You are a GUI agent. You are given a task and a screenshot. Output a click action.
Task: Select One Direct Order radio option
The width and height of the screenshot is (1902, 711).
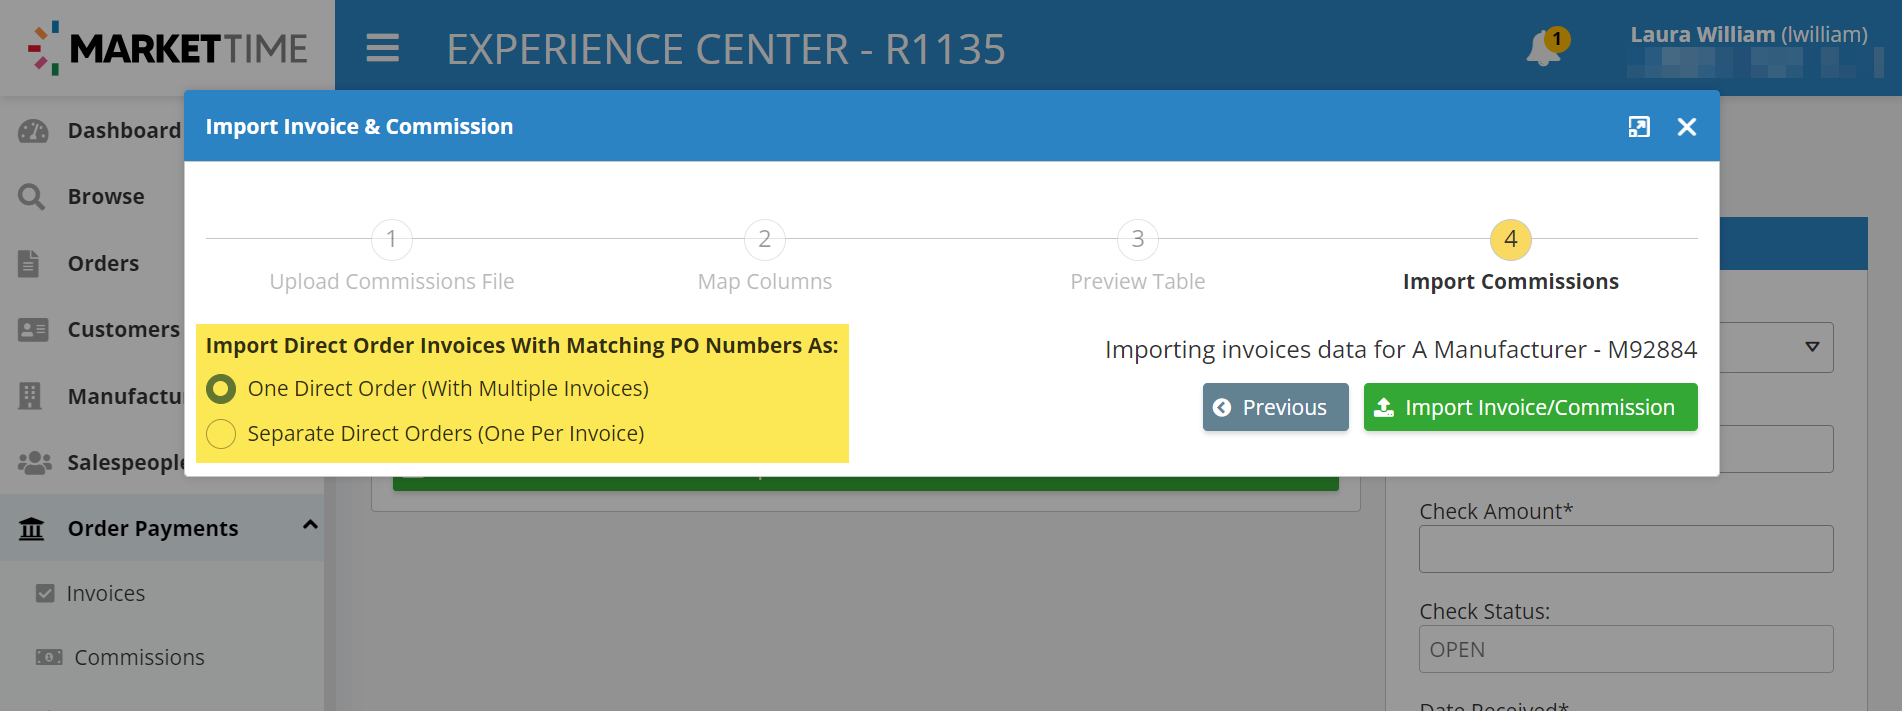(221, 389)
